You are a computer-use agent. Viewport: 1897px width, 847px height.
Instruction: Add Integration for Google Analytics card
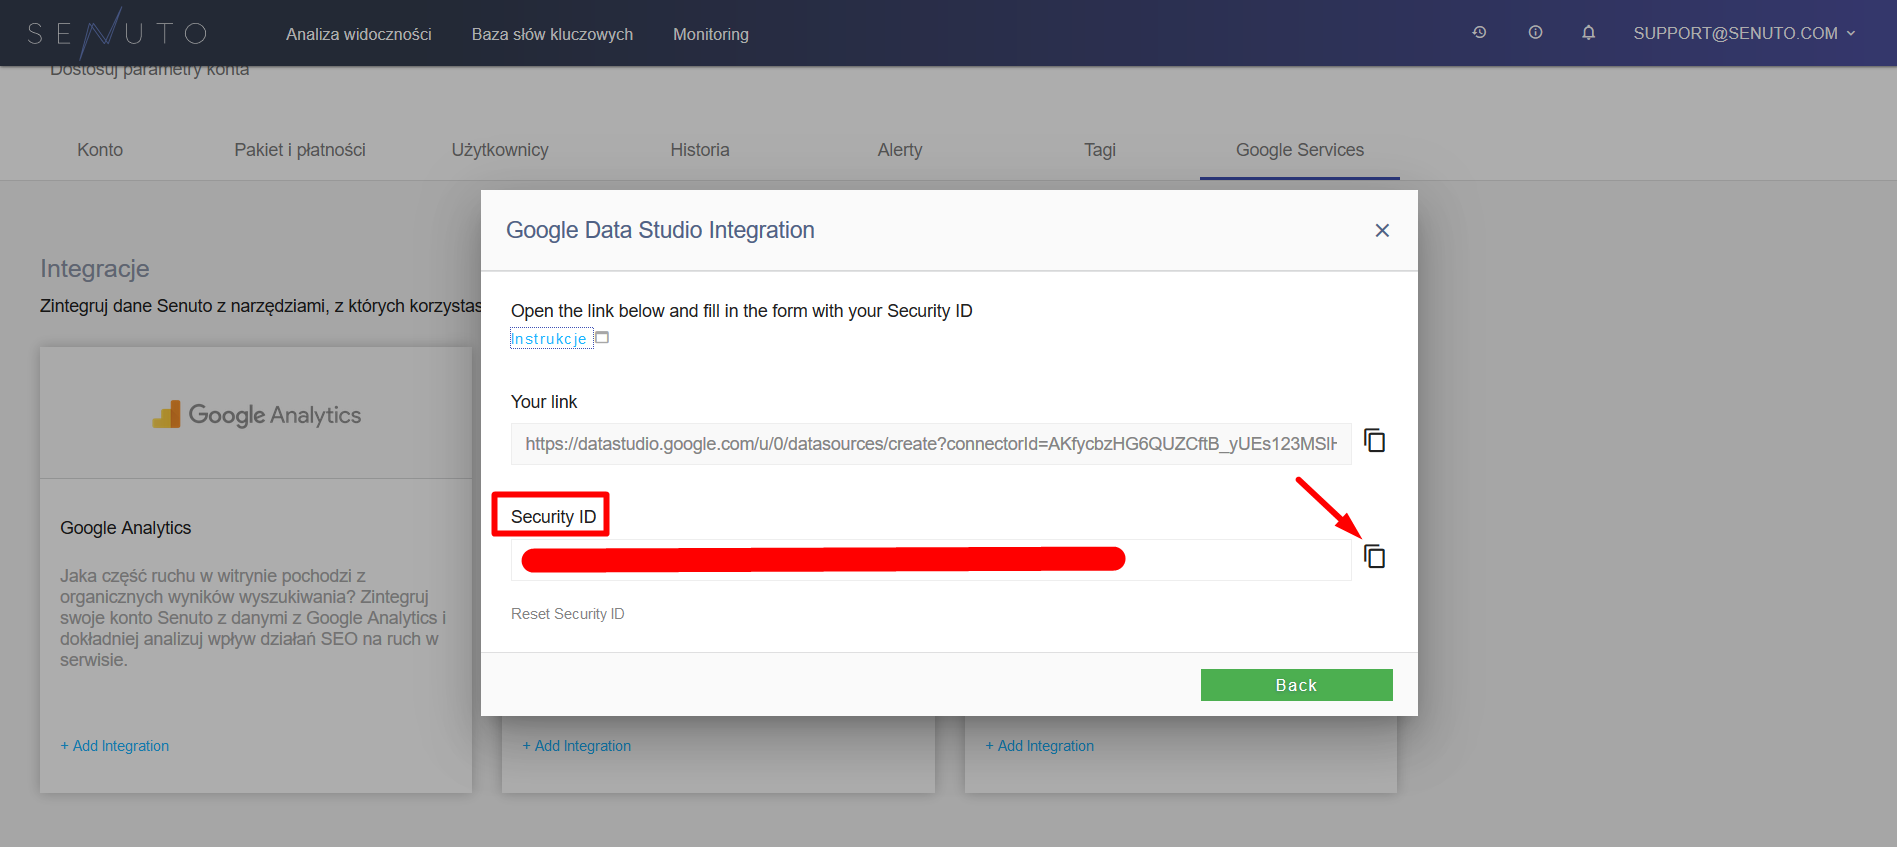pos(115,746)
